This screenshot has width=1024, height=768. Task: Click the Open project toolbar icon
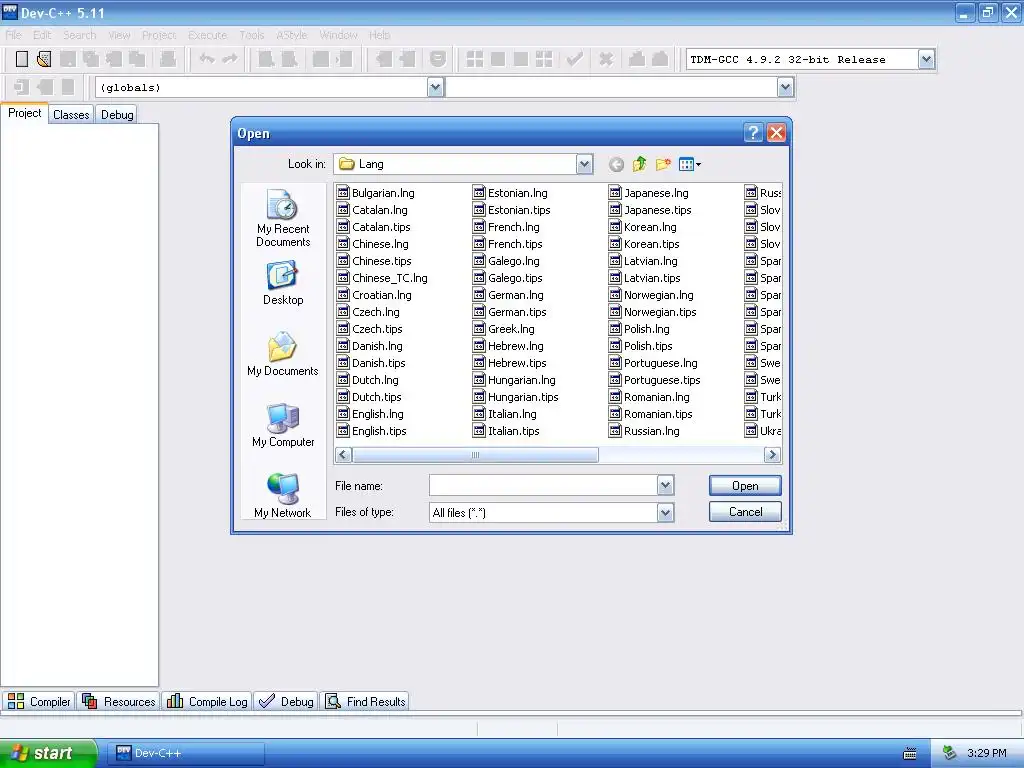tap(44, 59)
